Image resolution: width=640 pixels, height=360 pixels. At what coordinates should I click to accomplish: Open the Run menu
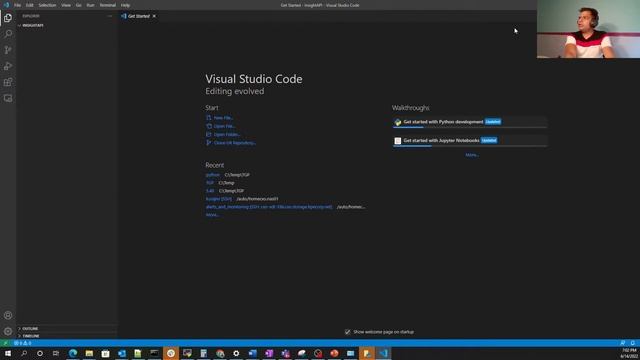coord(91,5)
